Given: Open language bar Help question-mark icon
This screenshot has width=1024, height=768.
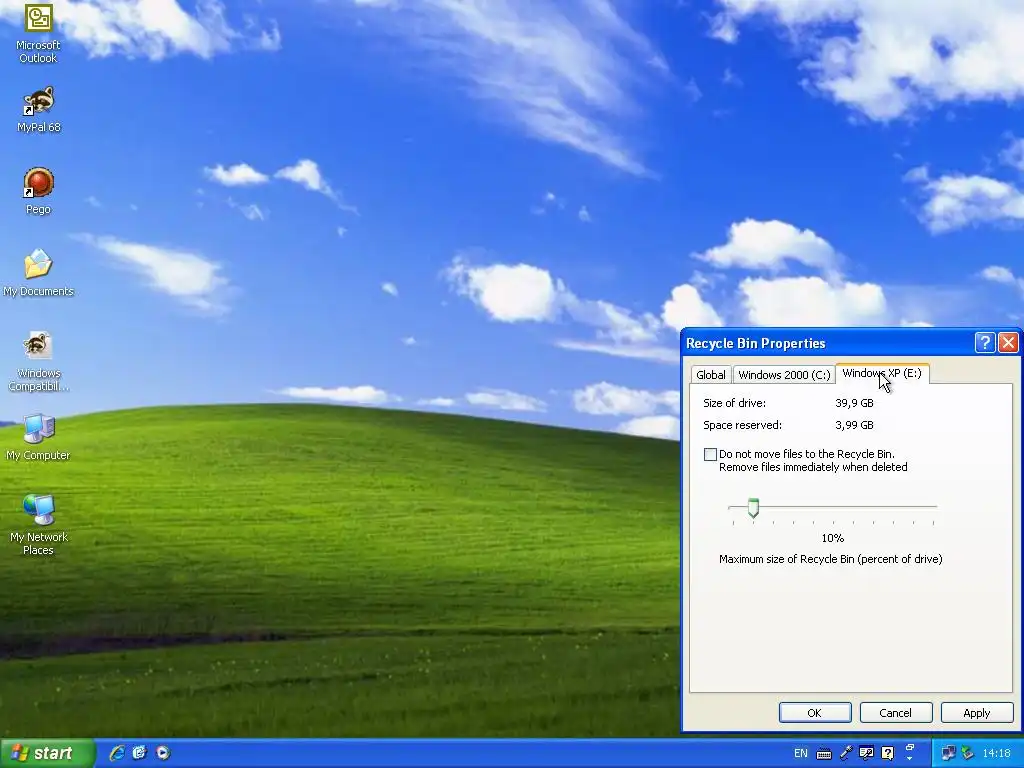Looking at the screenshot, I should pos(888,753).
